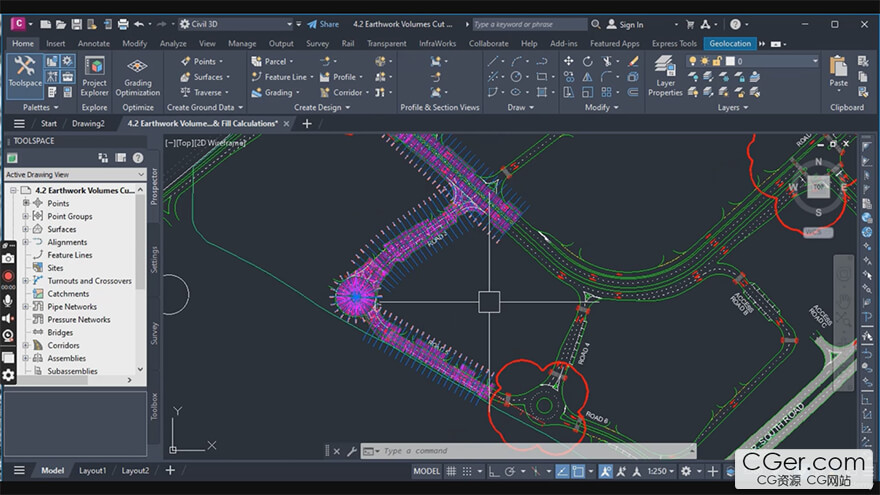Open Layer Properties manager
This screenshot has width=880, height=495.
pos(665,74)
